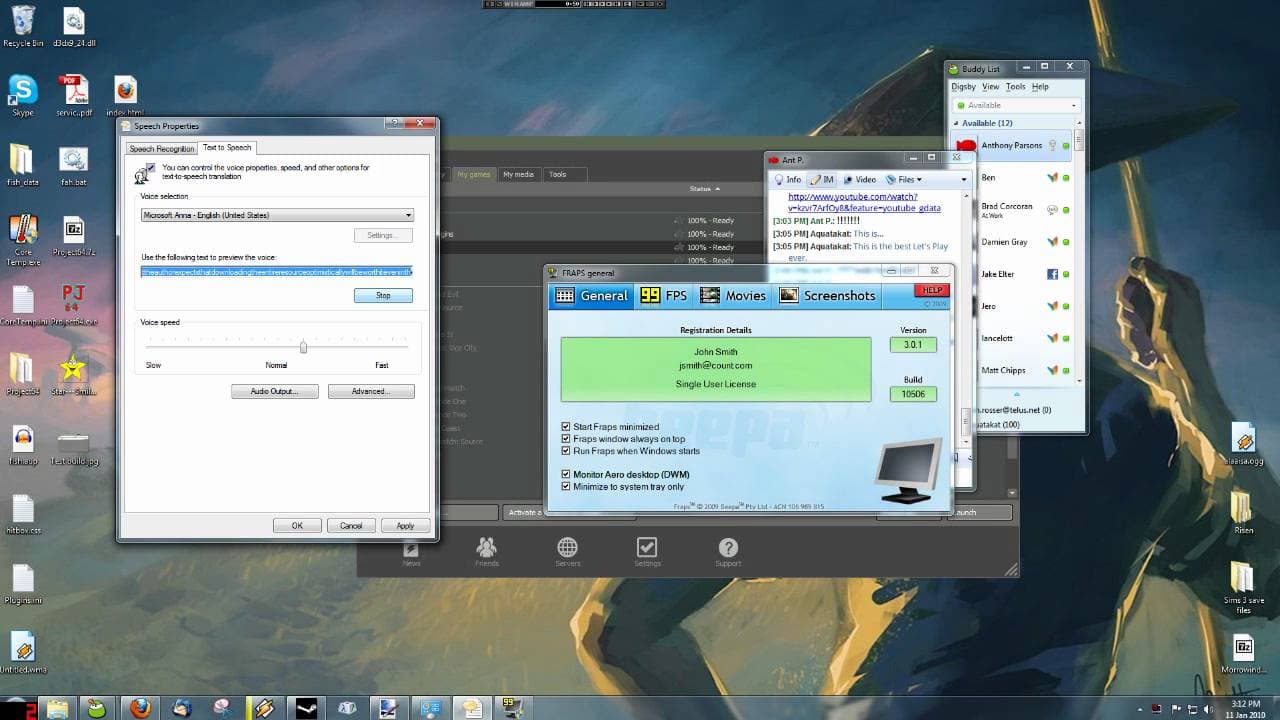Viewport: 1280px width, 720px height.
Task: Select the Text to Speech tab
Action: (x=227, y=147)
